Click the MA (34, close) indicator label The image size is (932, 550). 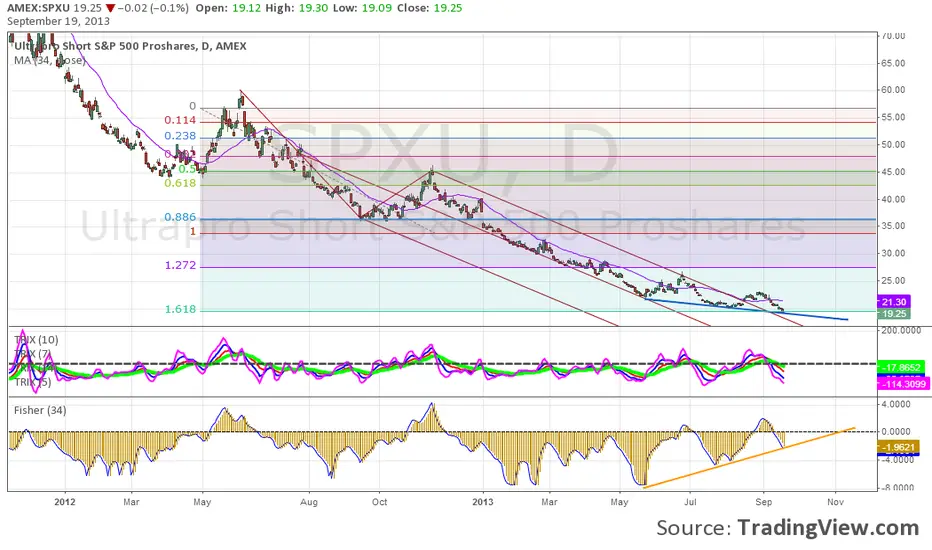click(x=49, y=60)
